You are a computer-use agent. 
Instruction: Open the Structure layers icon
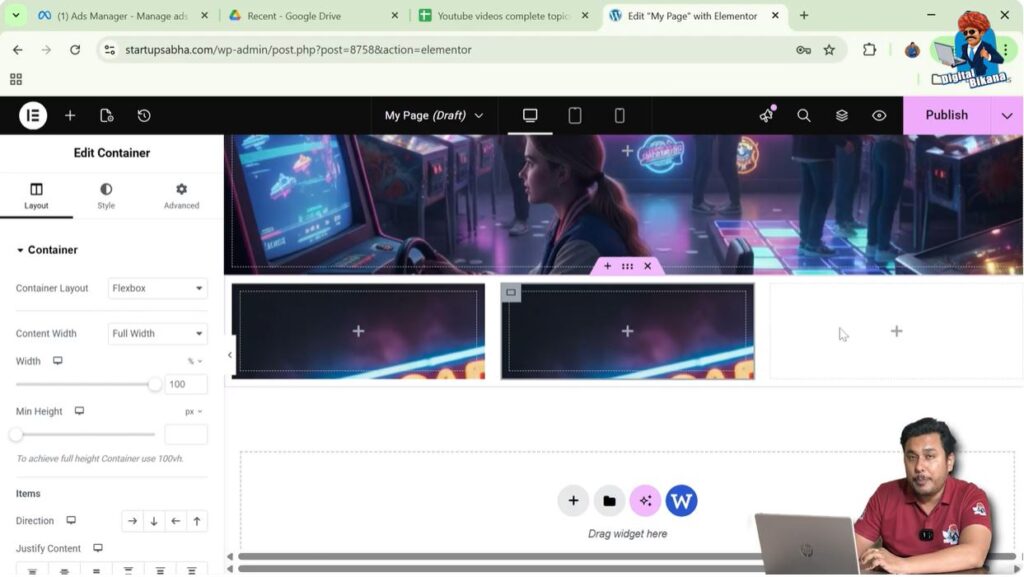[842, 116]
